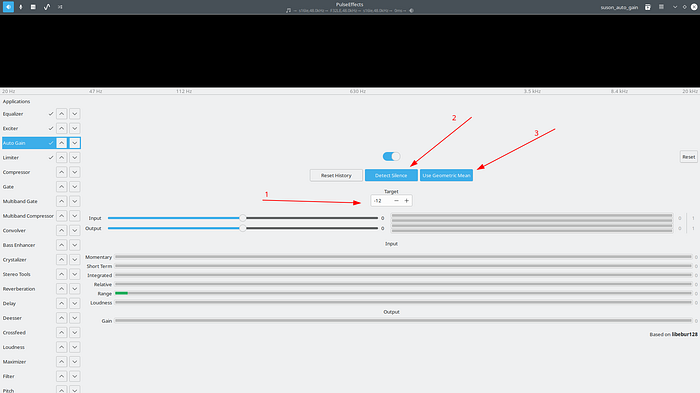Click the skip-forward icon in header

click(60, 7)
